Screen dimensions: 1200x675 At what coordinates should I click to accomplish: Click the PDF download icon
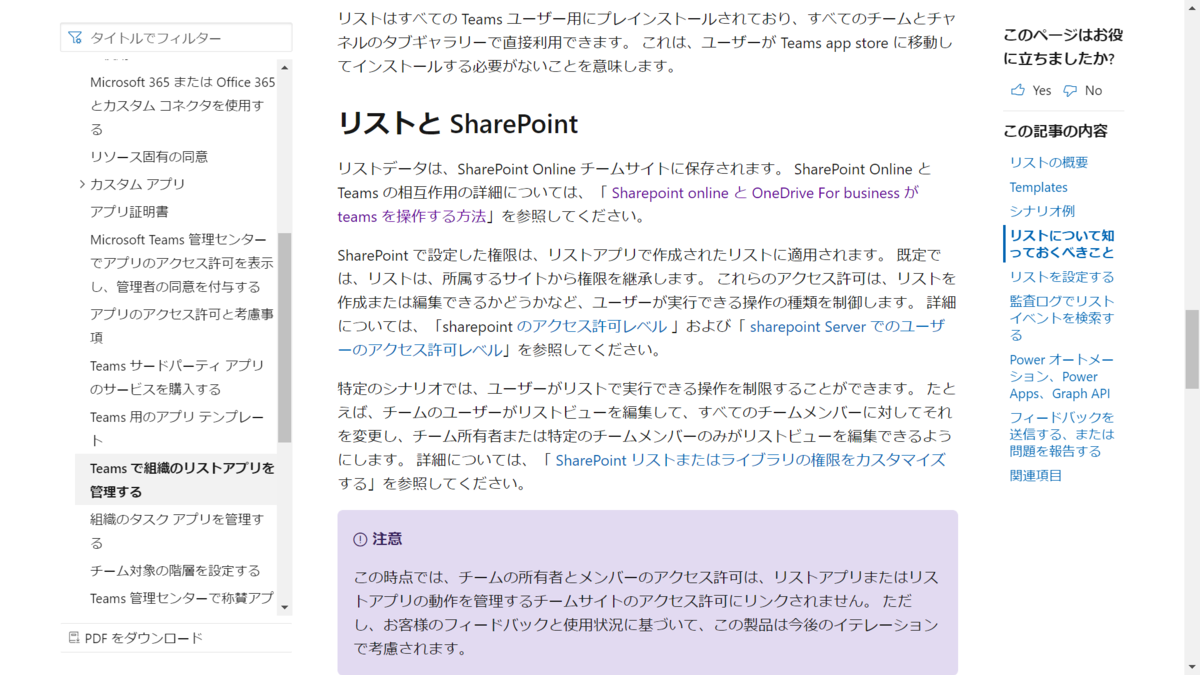(74, 638)
